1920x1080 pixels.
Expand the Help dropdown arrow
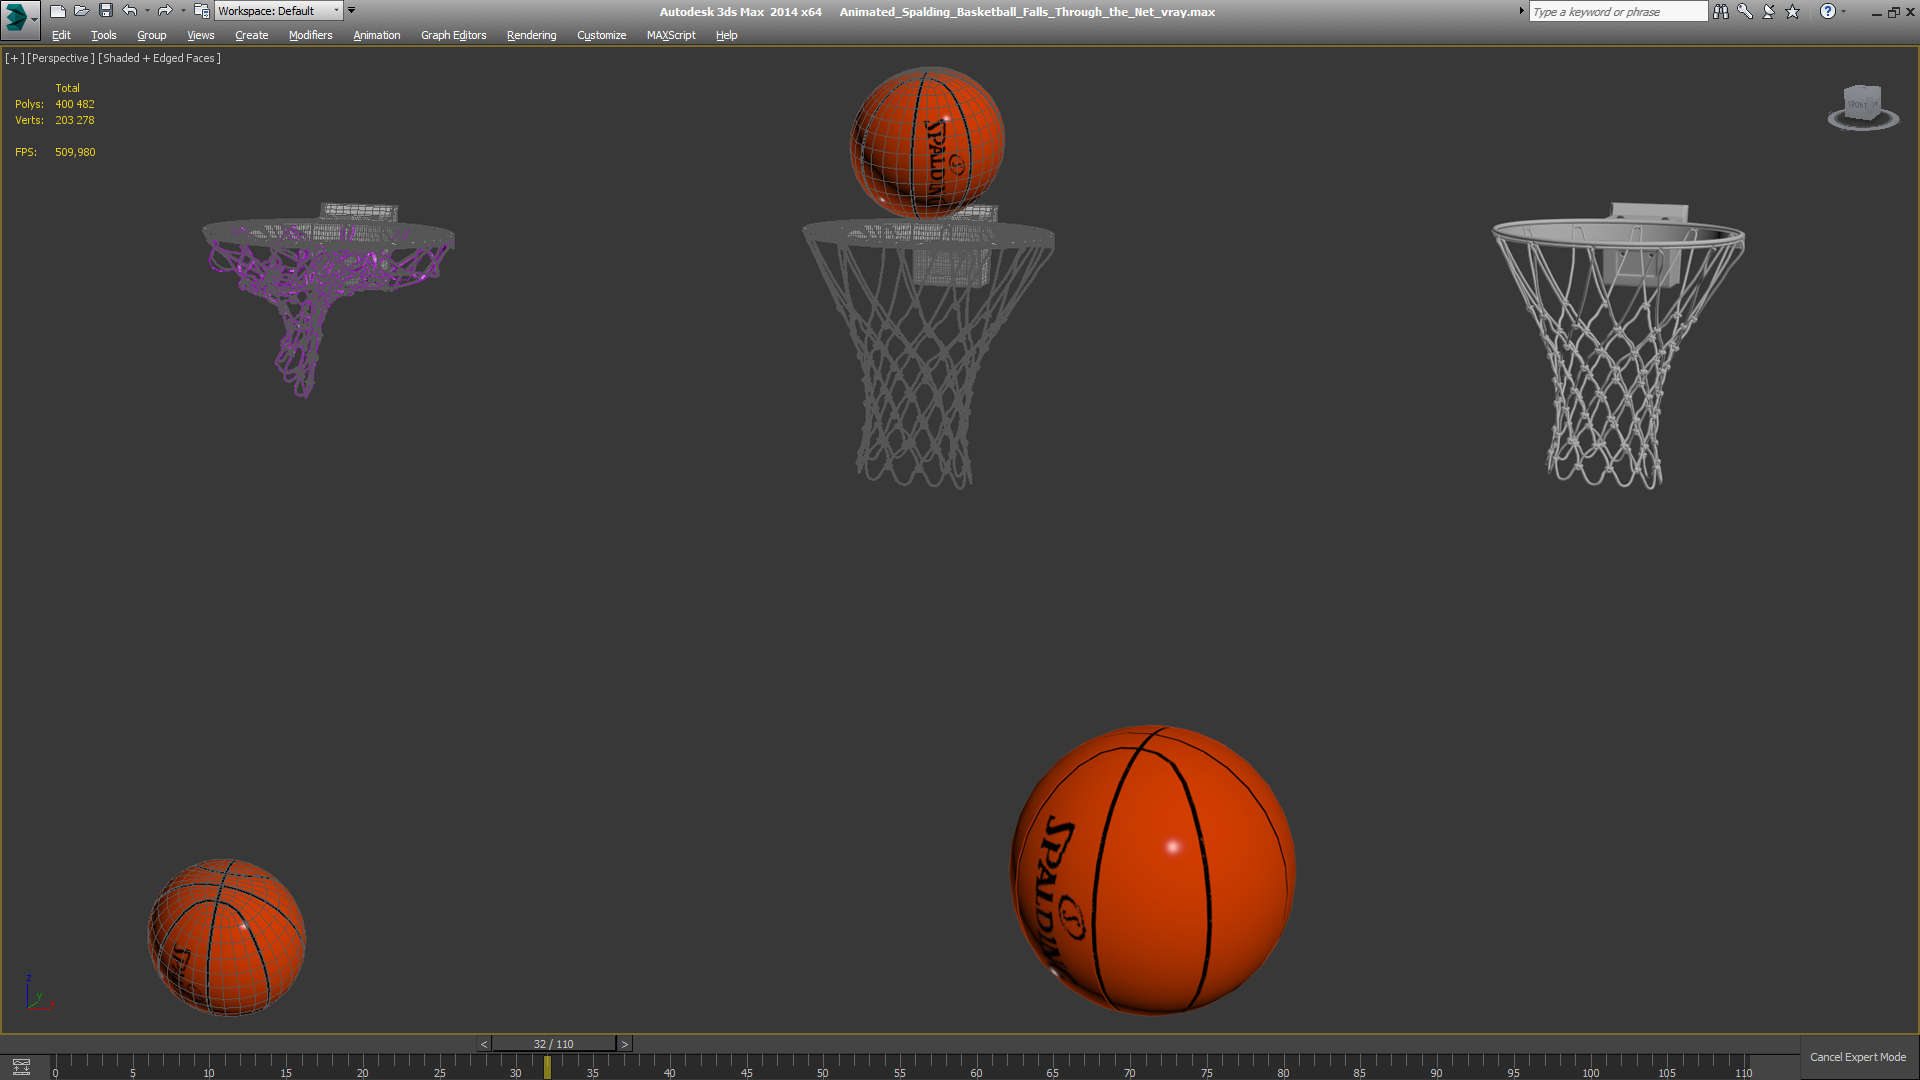click(1844, 11)
